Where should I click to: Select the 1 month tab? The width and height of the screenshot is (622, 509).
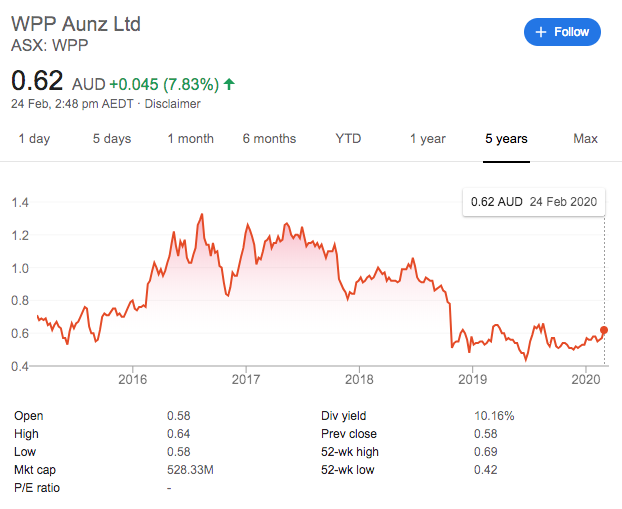190,139
